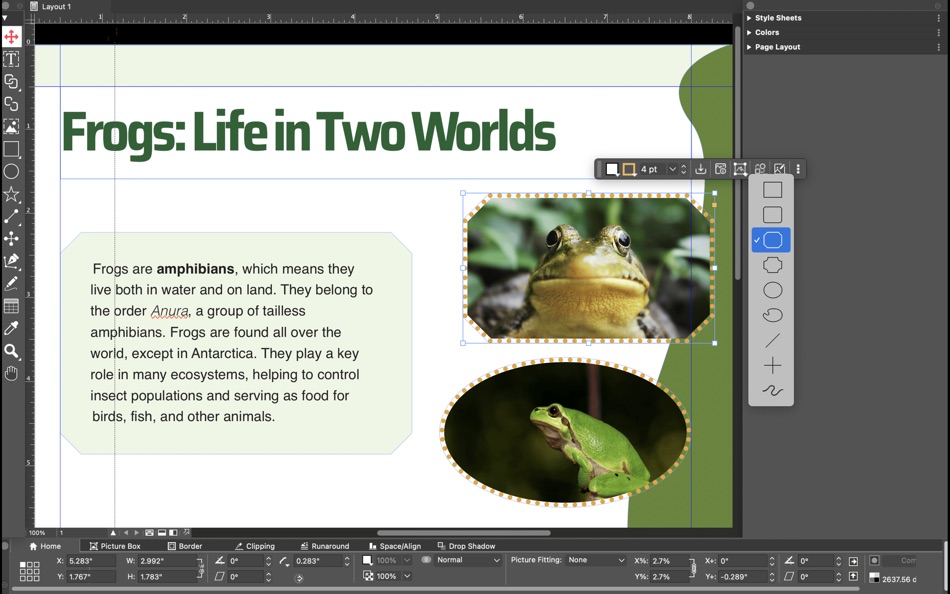Select the Picture Content tool
The height and width of the screenshot is (594, 950).
[x=11, y=126]
